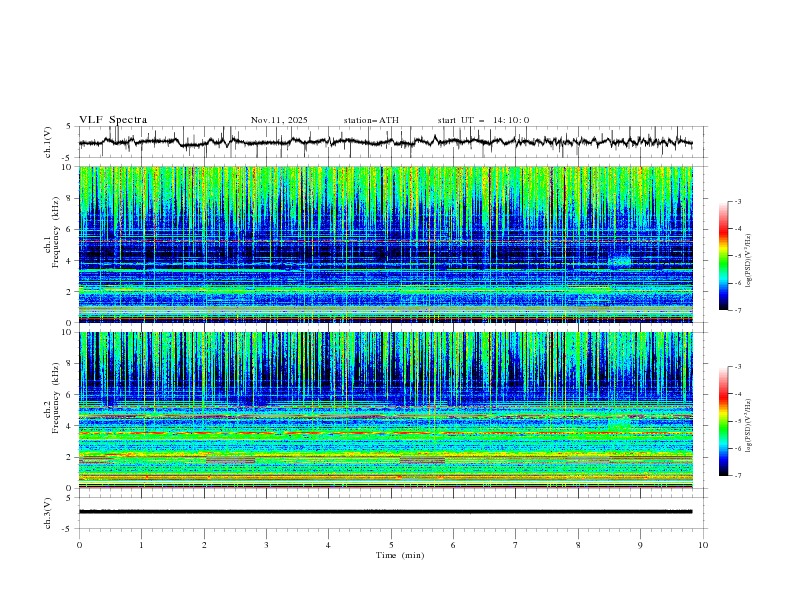This screenshot has width=792, height=612.
Task: Click the '-3' label on ch.1 colorbar
Action: coord(737,201)
